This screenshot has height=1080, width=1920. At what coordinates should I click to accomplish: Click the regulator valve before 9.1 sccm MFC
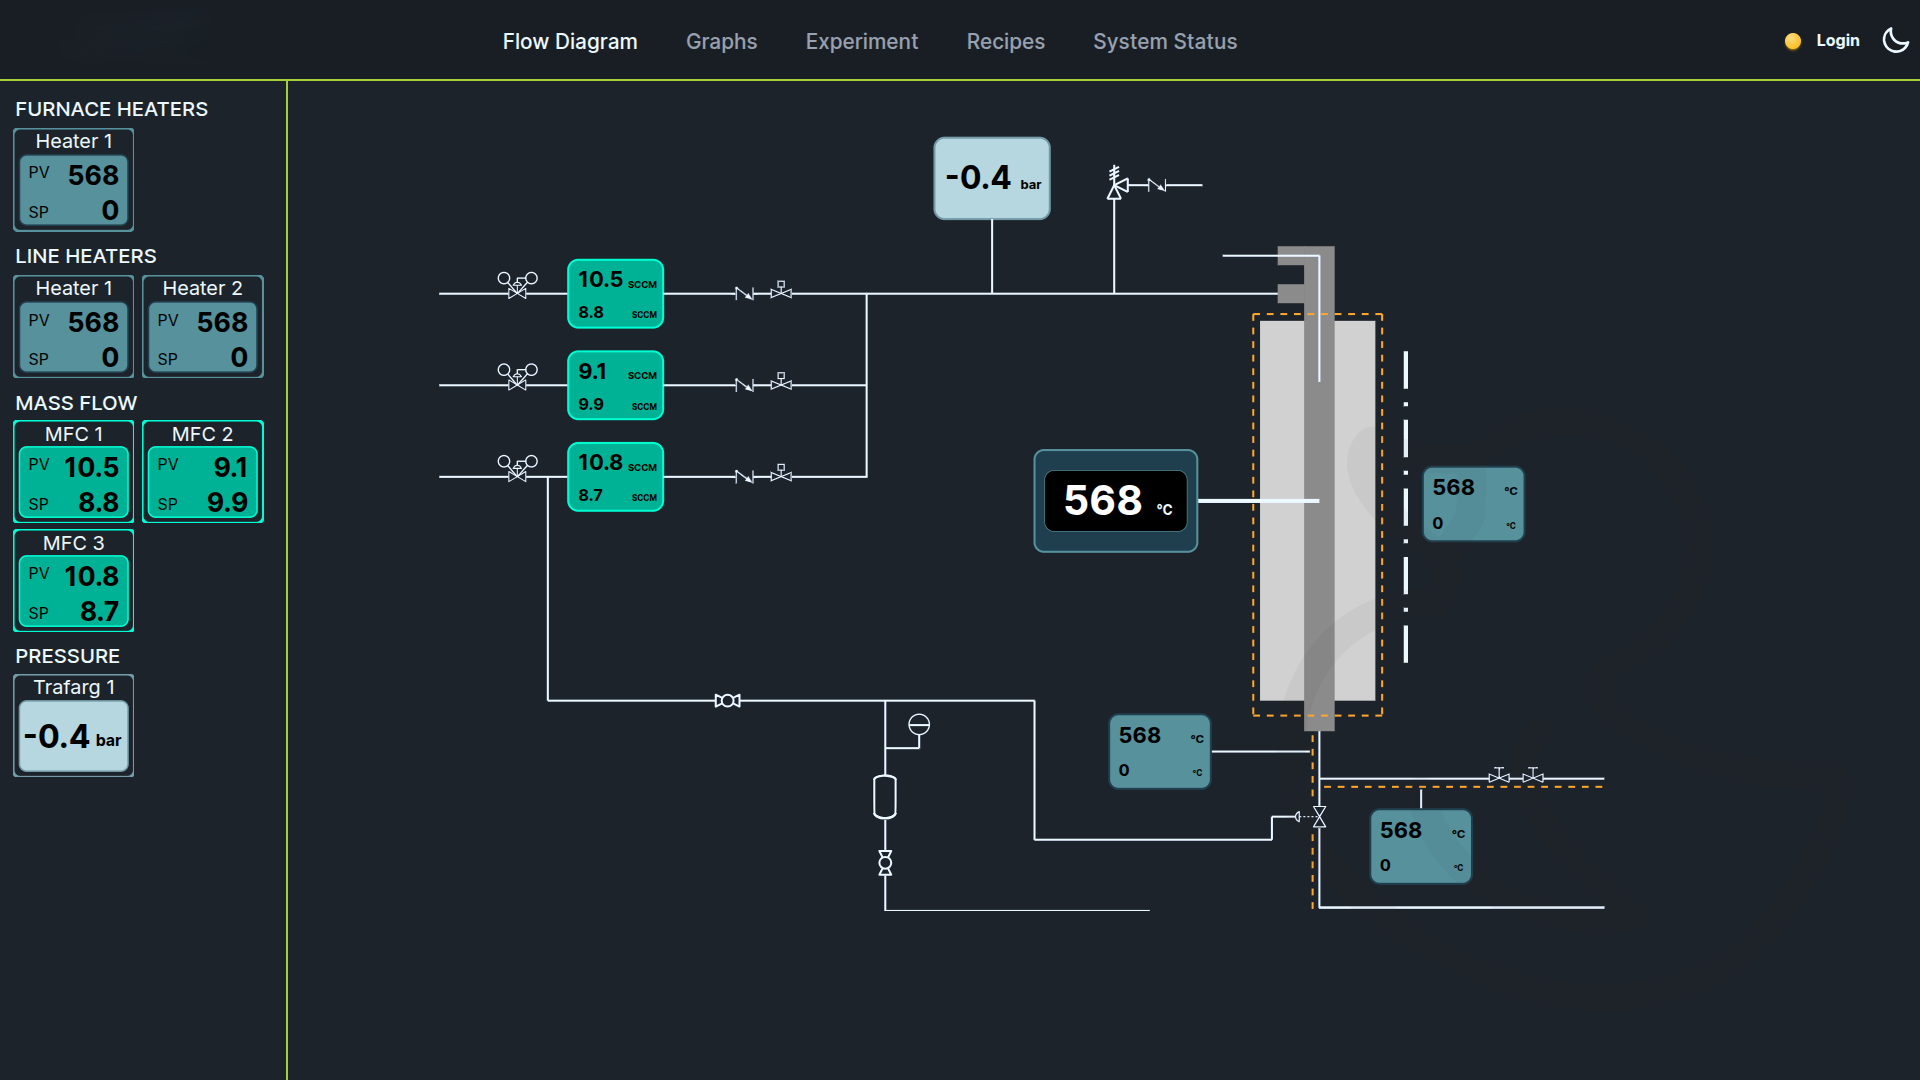click(x=517, y=376)
